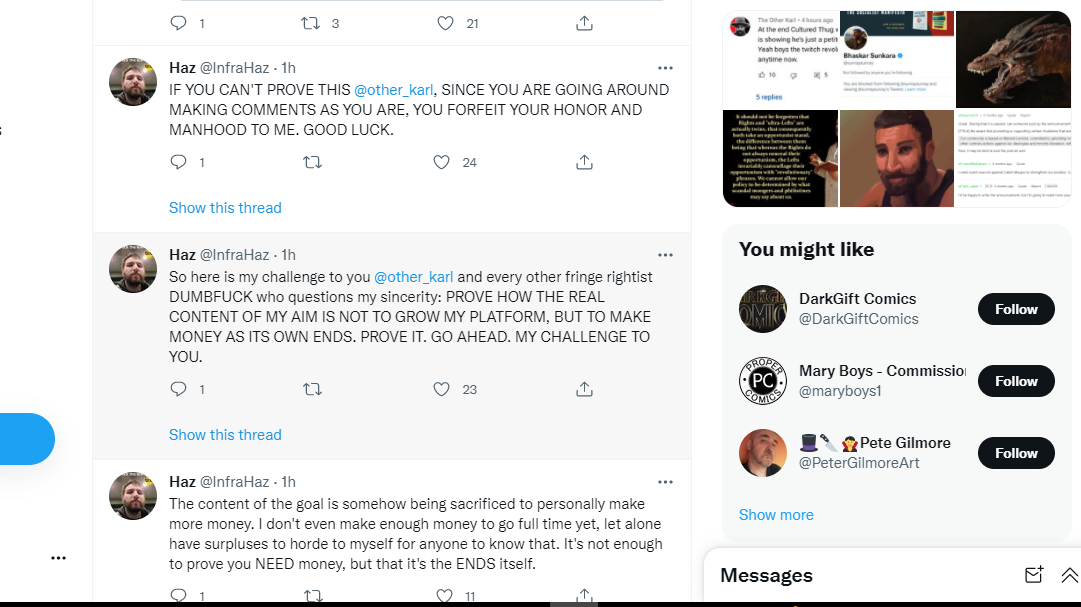Like the tweet with 24 likes

441,162
